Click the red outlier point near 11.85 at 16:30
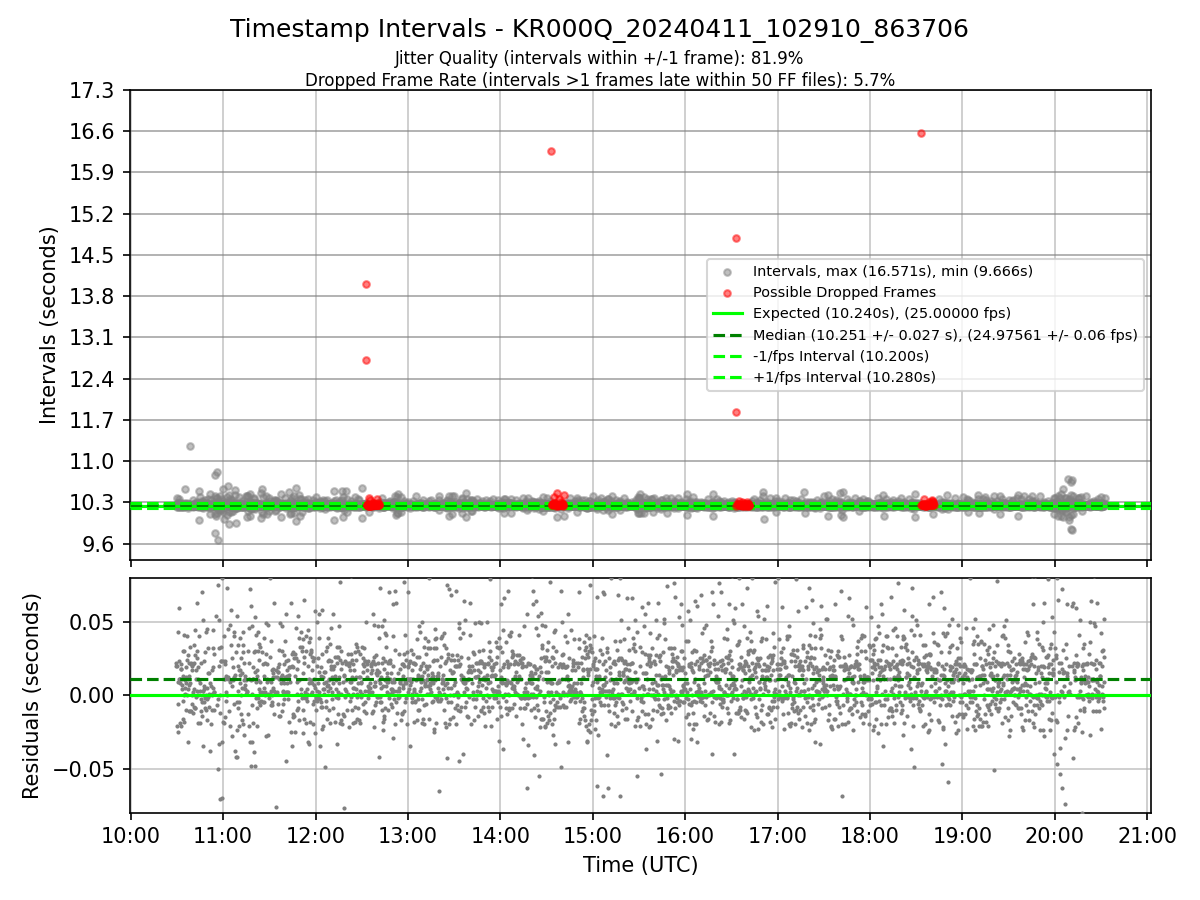The height and width of the screenshot is (900, 1200). [736, 412]
